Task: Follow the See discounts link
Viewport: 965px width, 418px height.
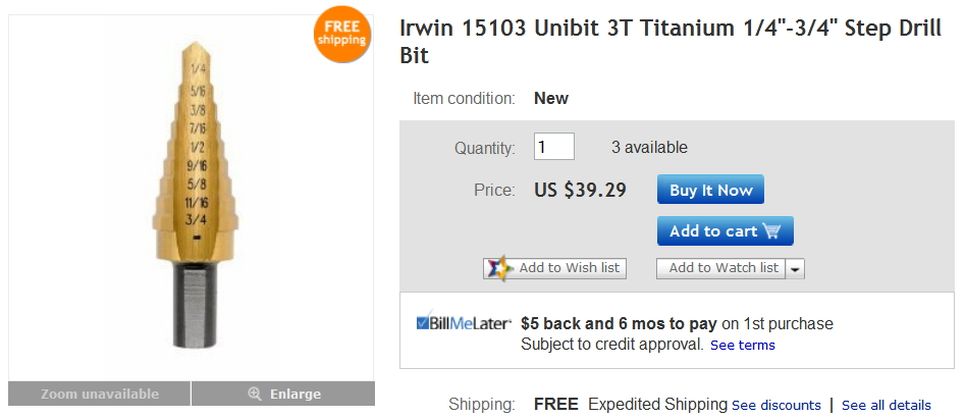Action: click(x=776, y=405)
